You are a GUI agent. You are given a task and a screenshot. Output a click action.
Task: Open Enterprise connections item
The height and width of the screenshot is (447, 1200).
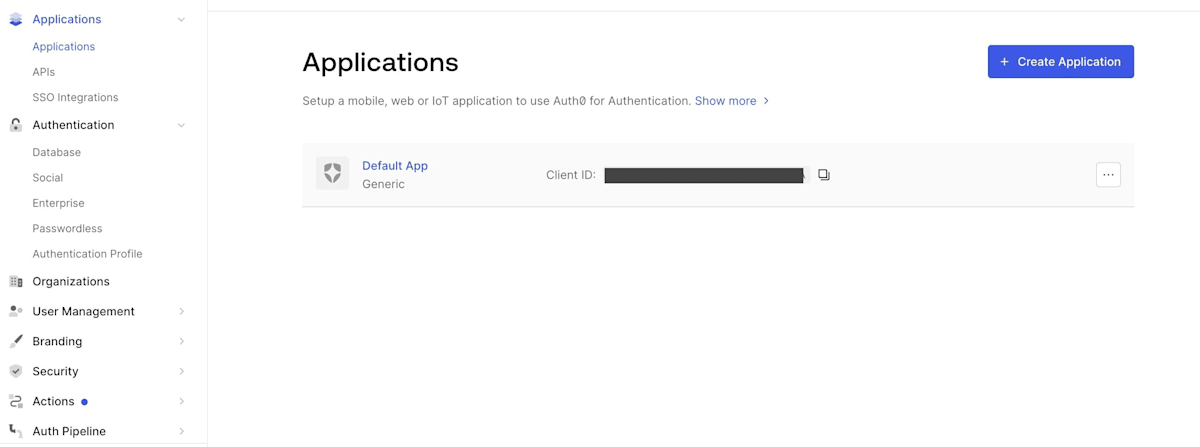(58, 203)
